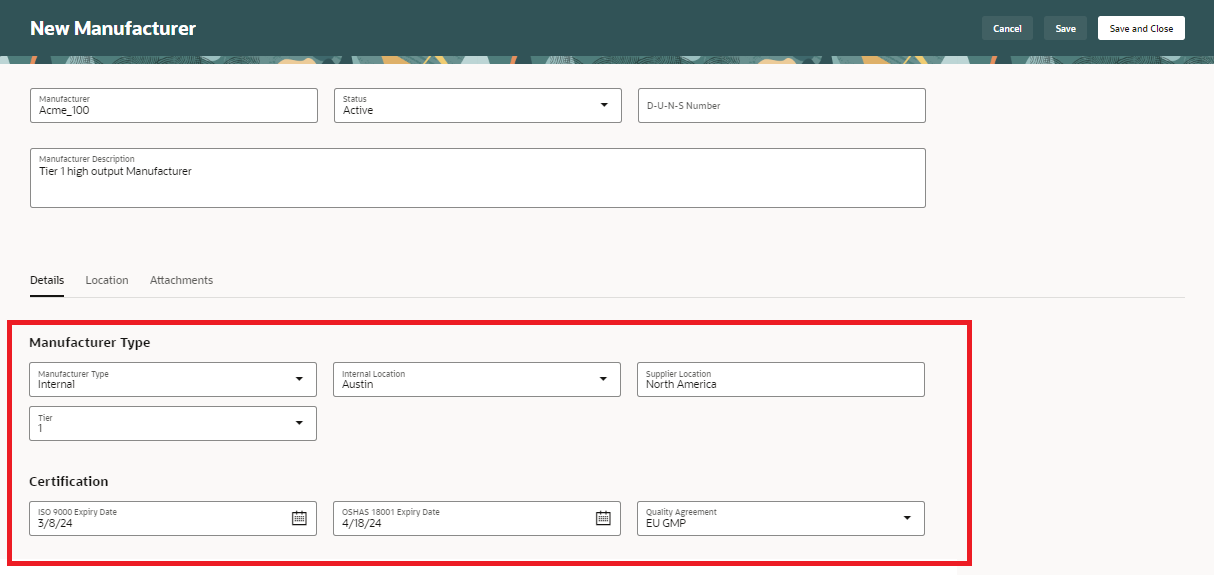Focus the Manufacturer name field

click(174, 105)
